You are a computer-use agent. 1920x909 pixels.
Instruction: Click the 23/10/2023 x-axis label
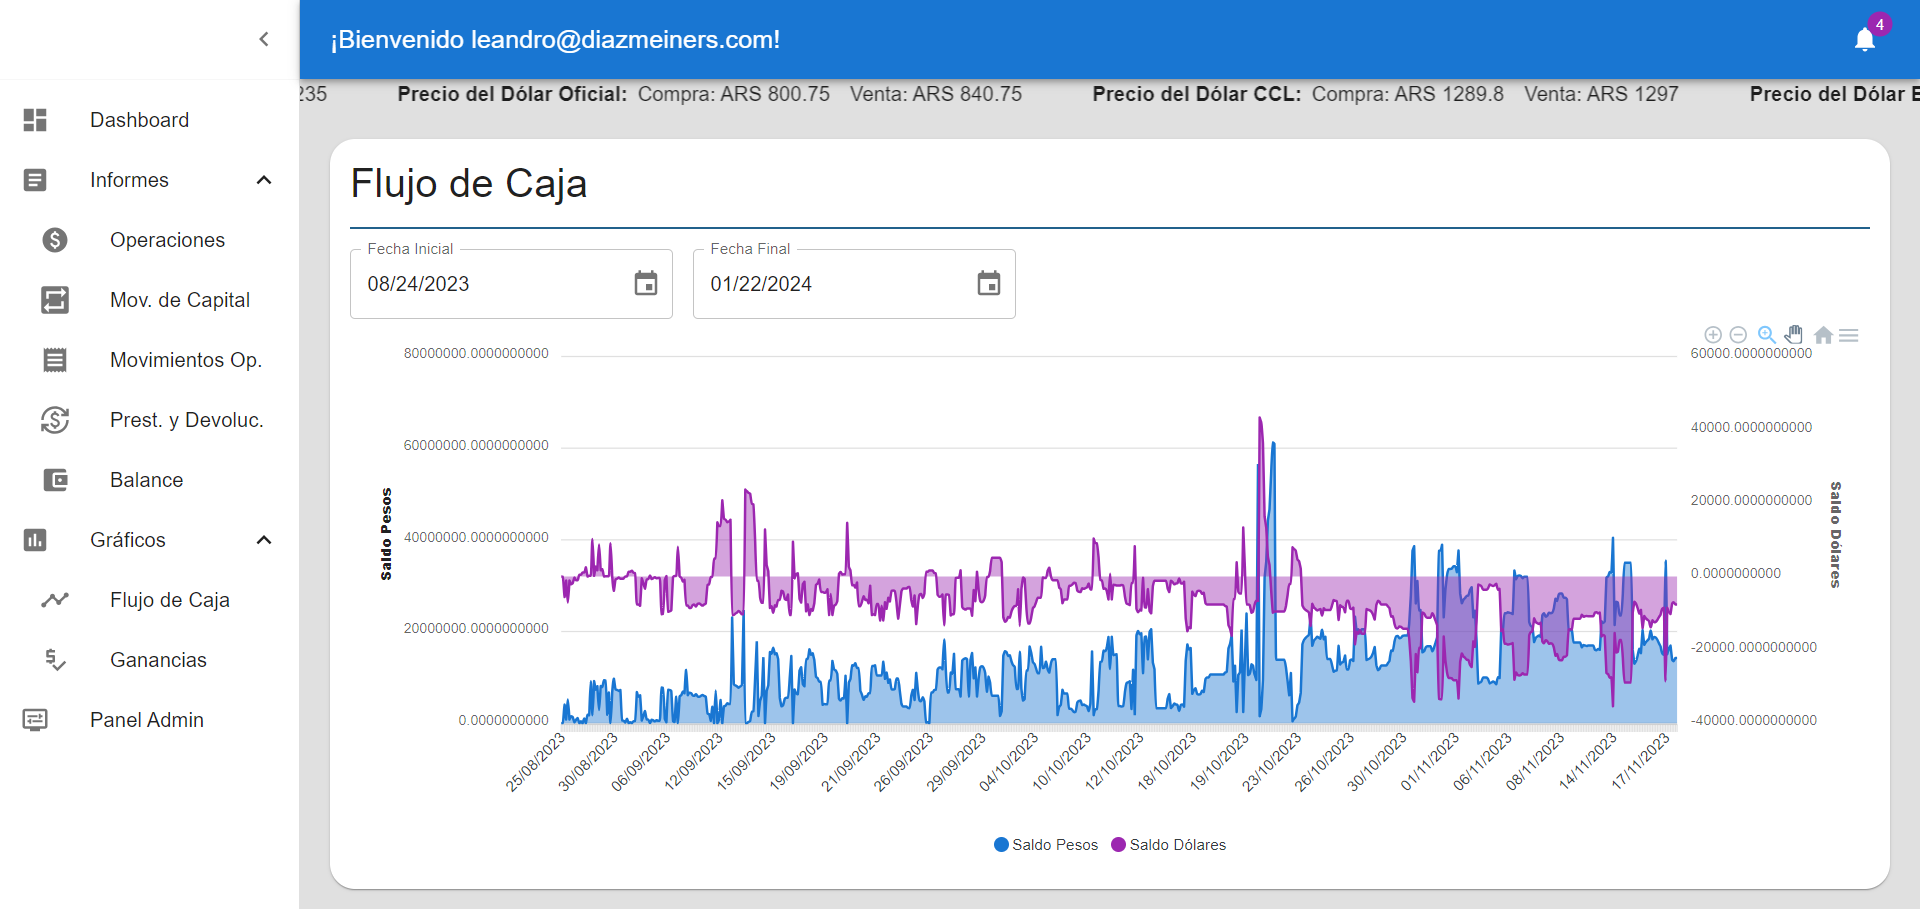[x=1272, y=762]
